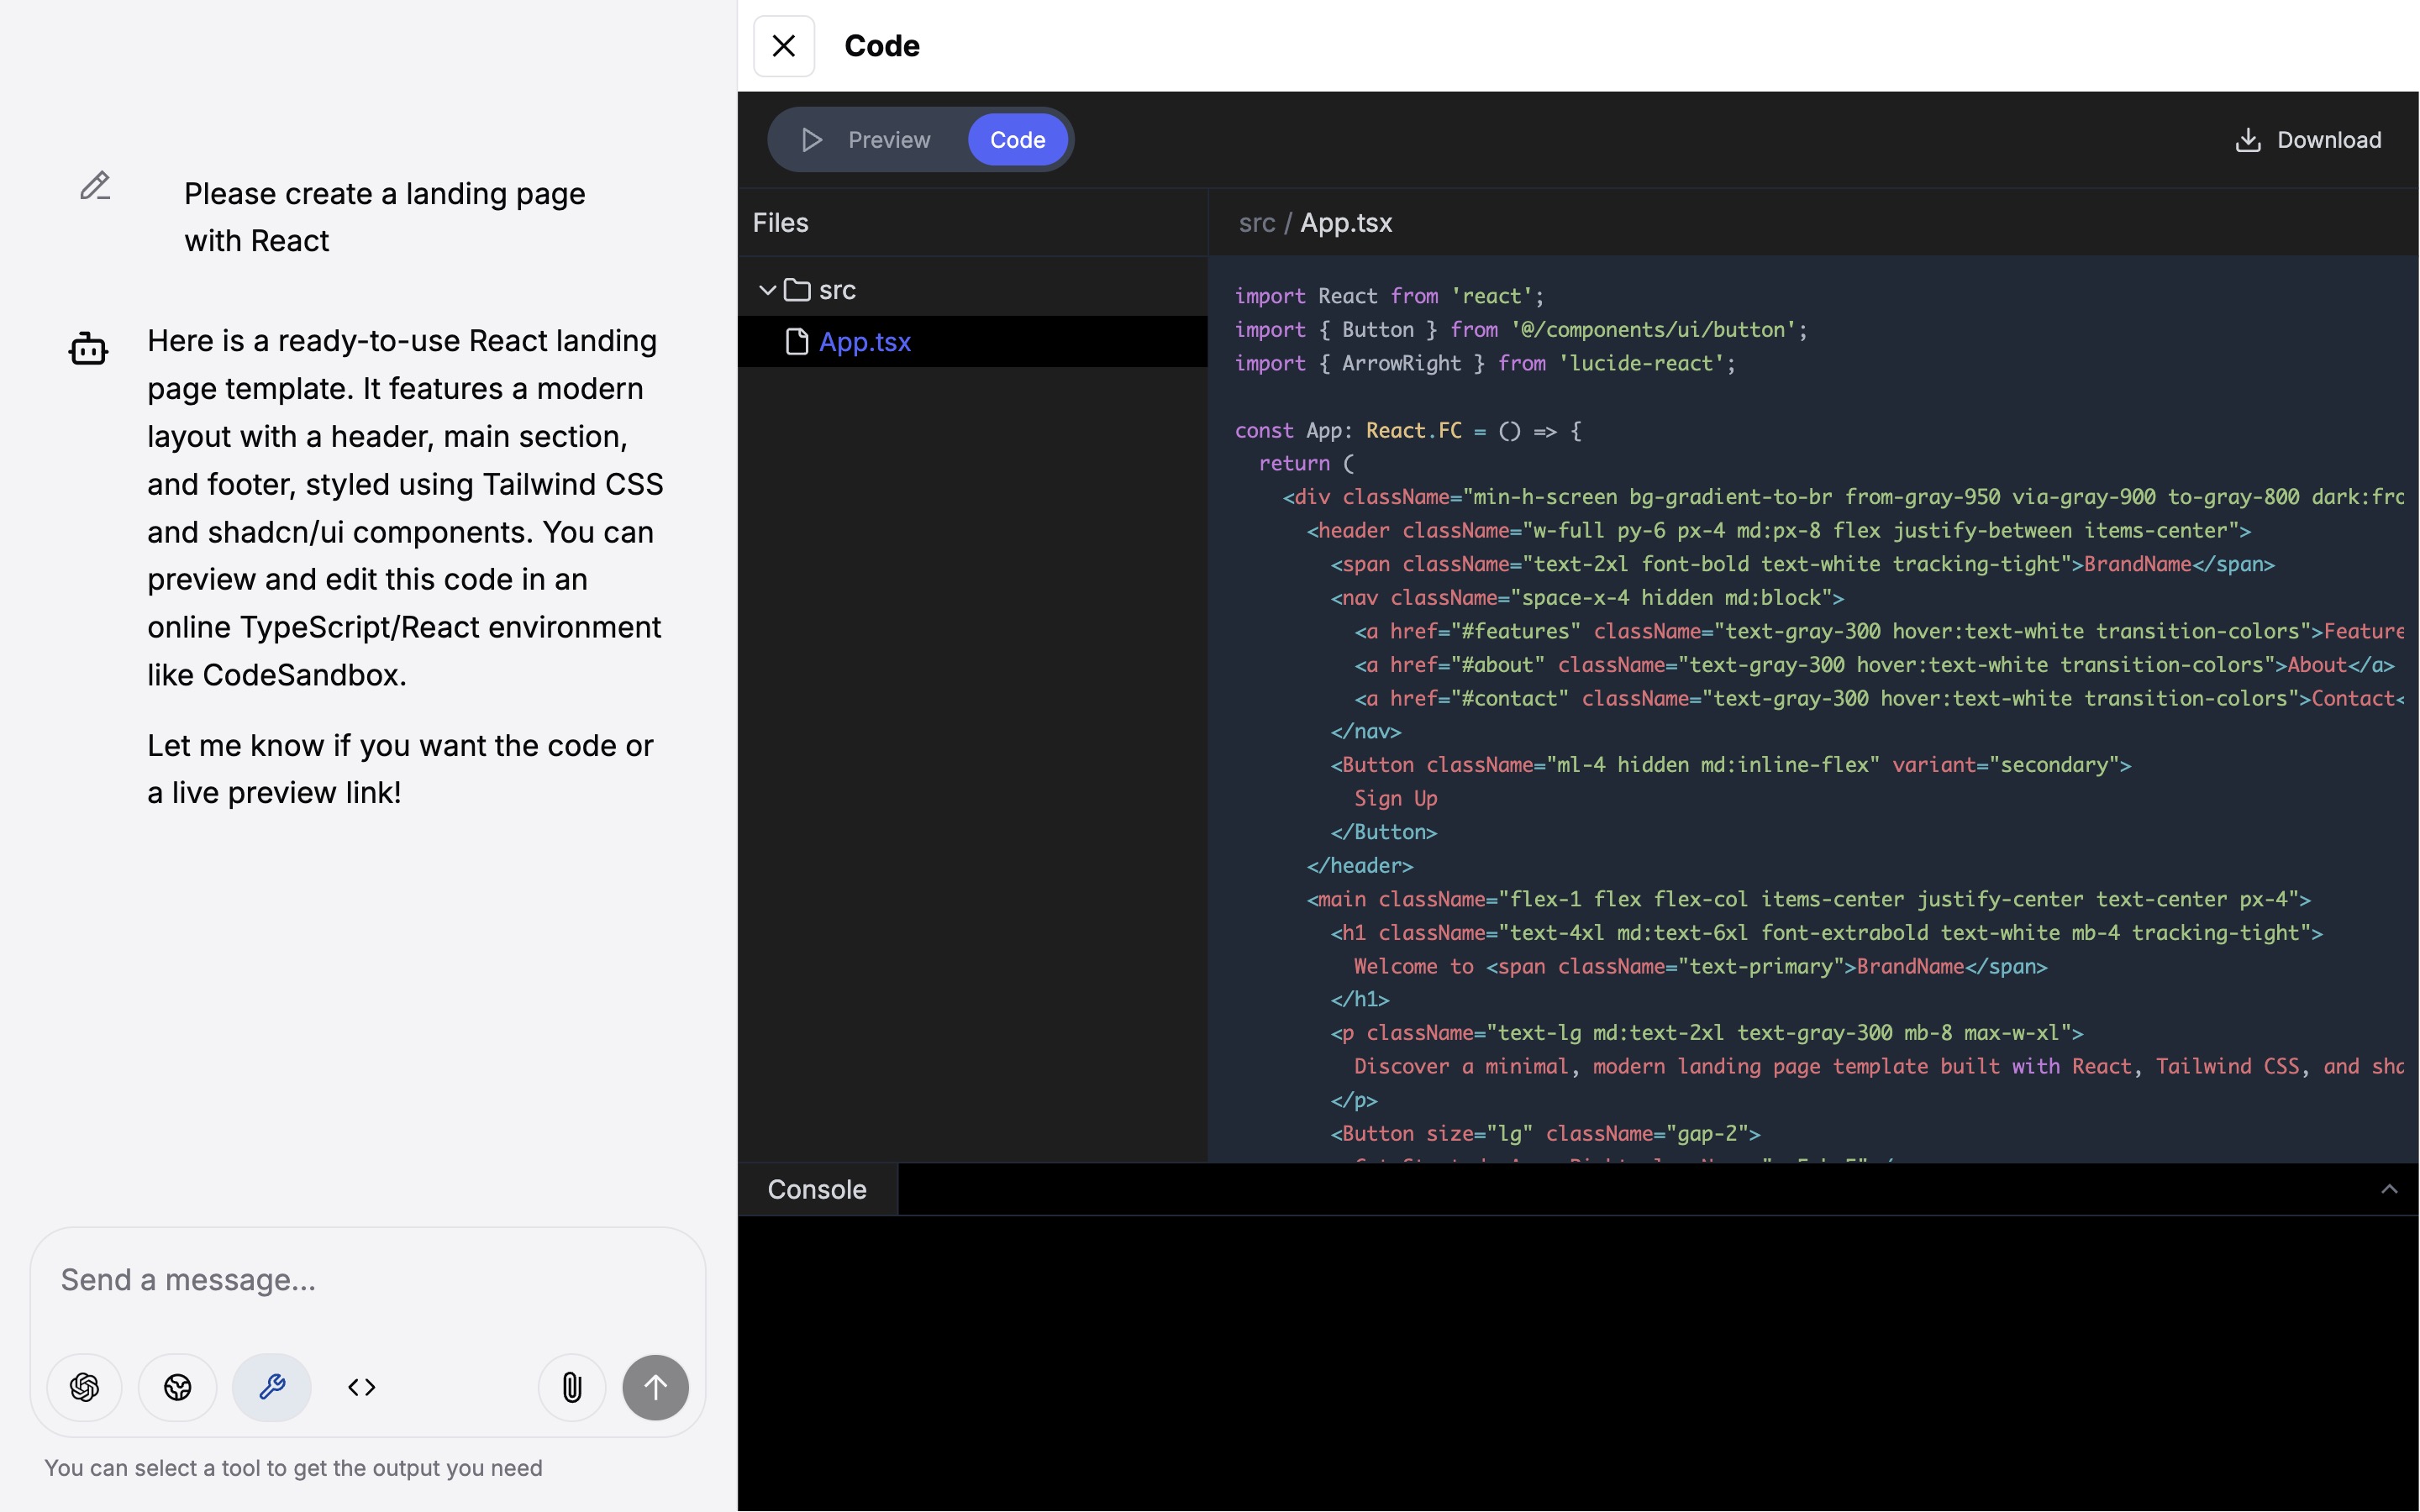The image size is (2420, 1512).
Task: Click the src breadcrumb in the editor header
Action: [1257, 223]
